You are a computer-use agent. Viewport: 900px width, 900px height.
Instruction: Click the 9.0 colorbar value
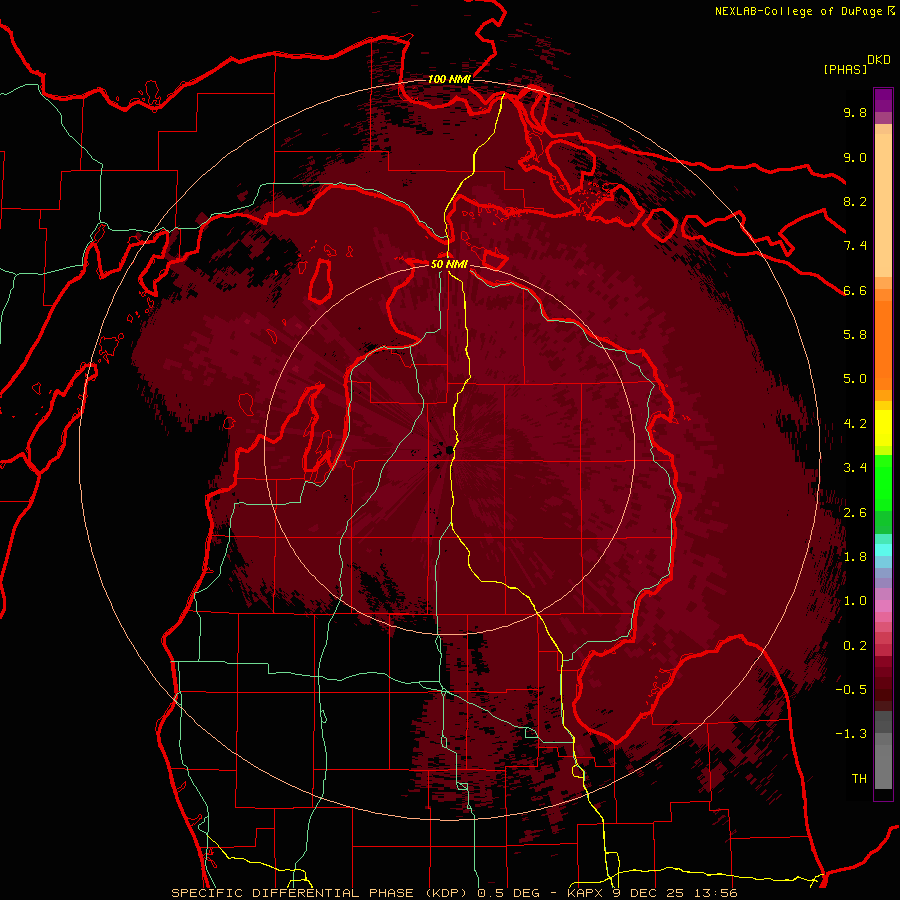coord(855,157)
